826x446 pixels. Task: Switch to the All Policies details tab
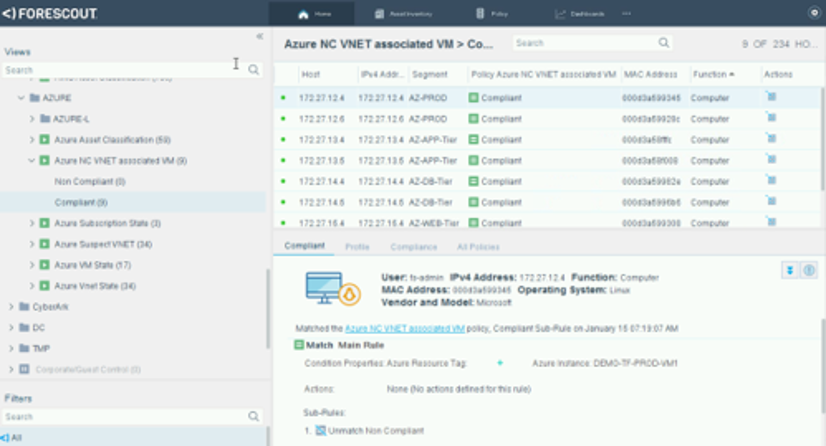[478, 246]
